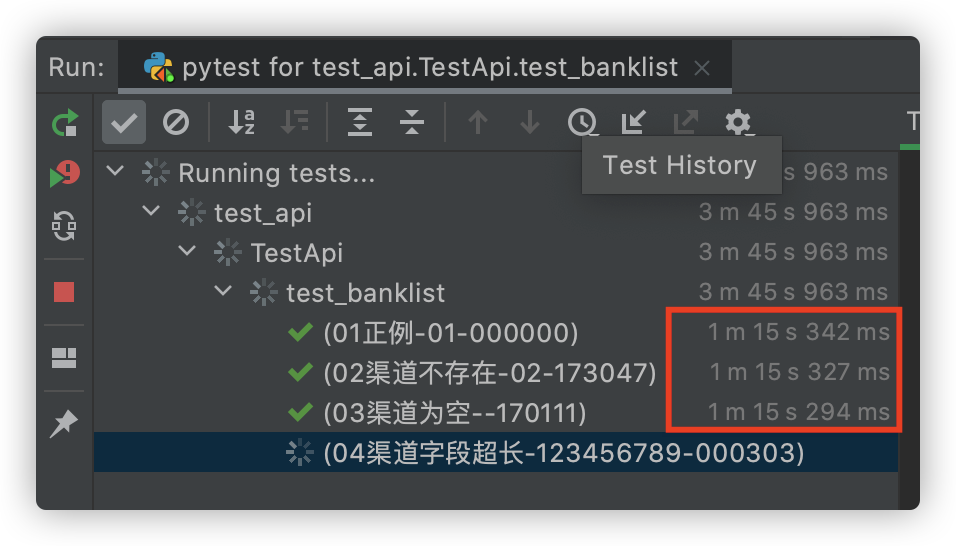Click Expand All toolbar button

tap(360, 122)
